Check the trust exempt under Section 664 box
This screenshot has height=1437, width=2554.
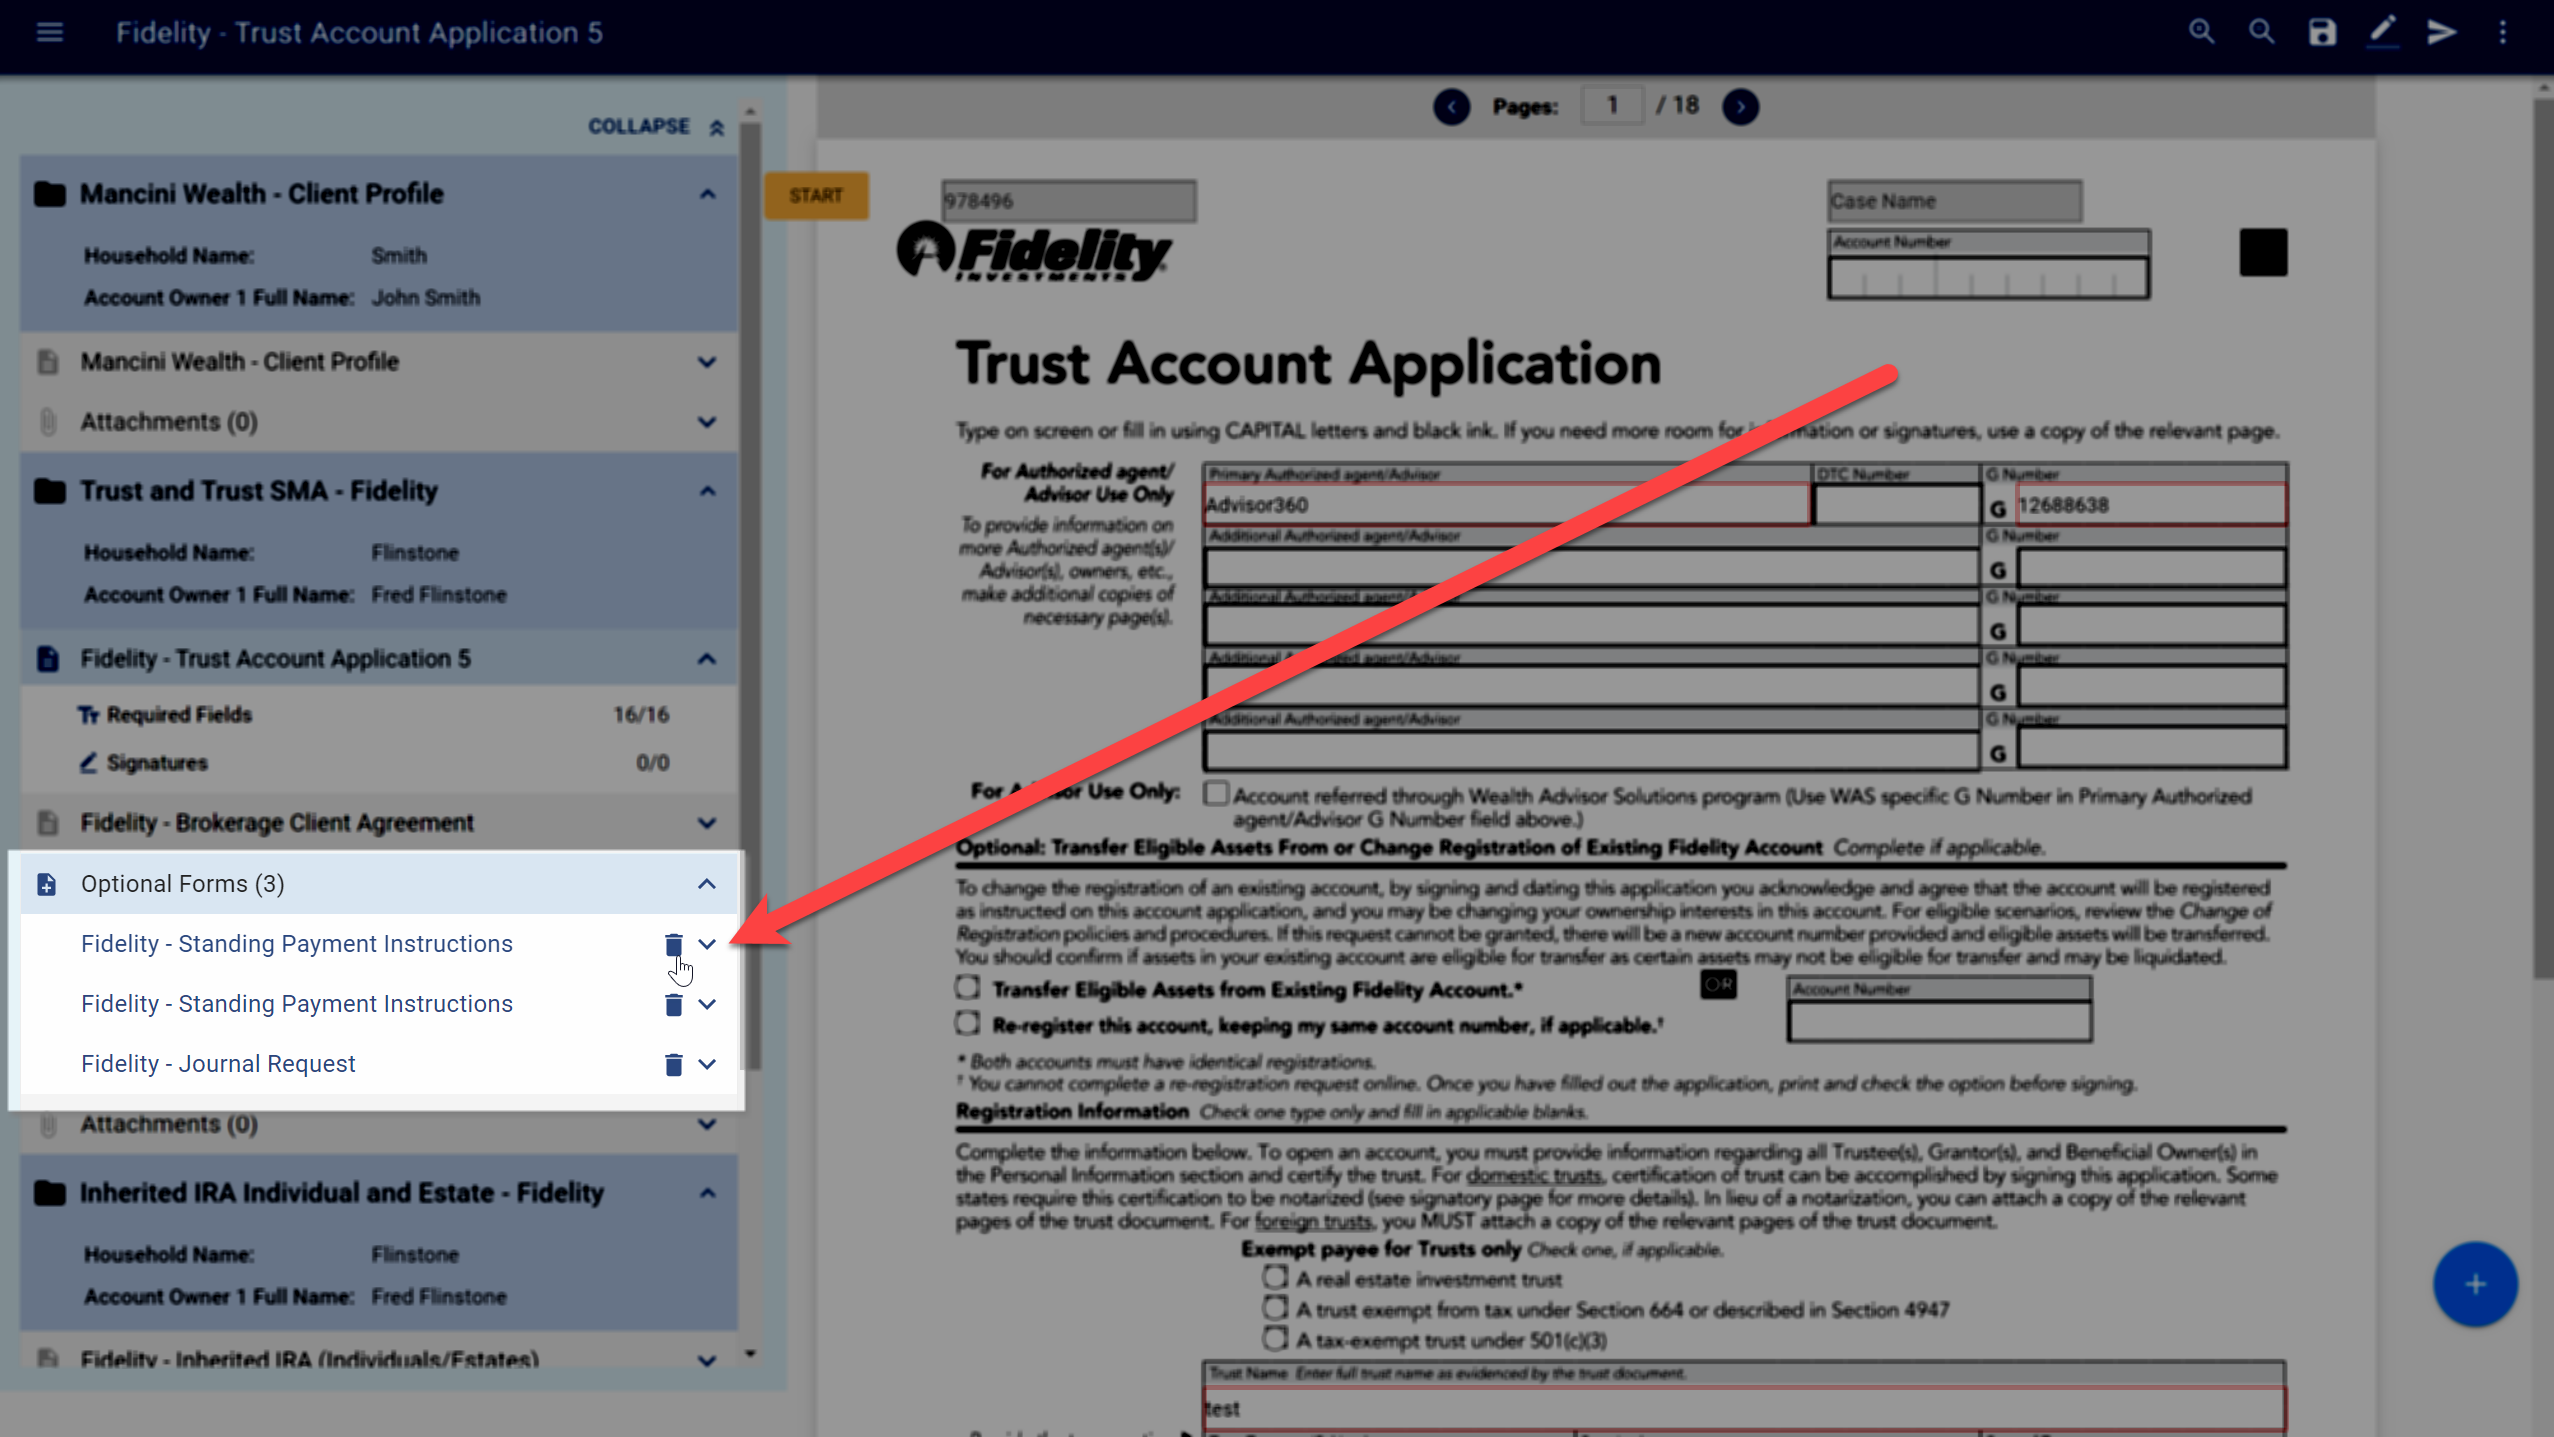[1275, 1308]
